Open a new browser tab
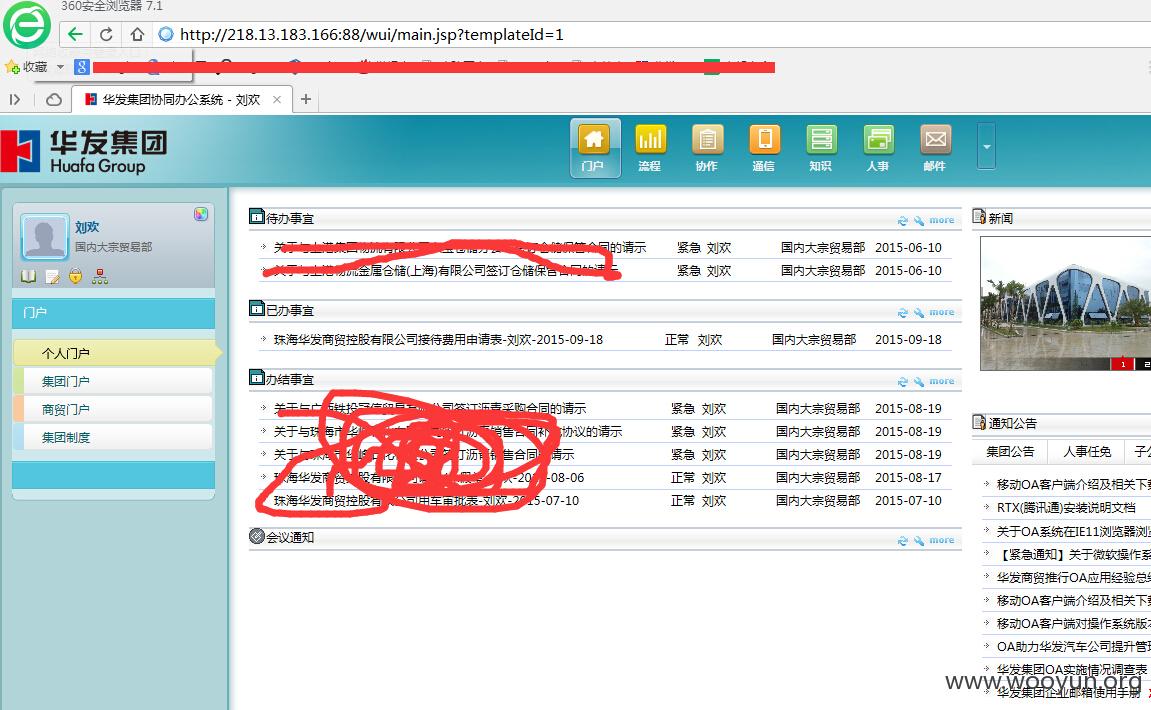 pos(306,98)
